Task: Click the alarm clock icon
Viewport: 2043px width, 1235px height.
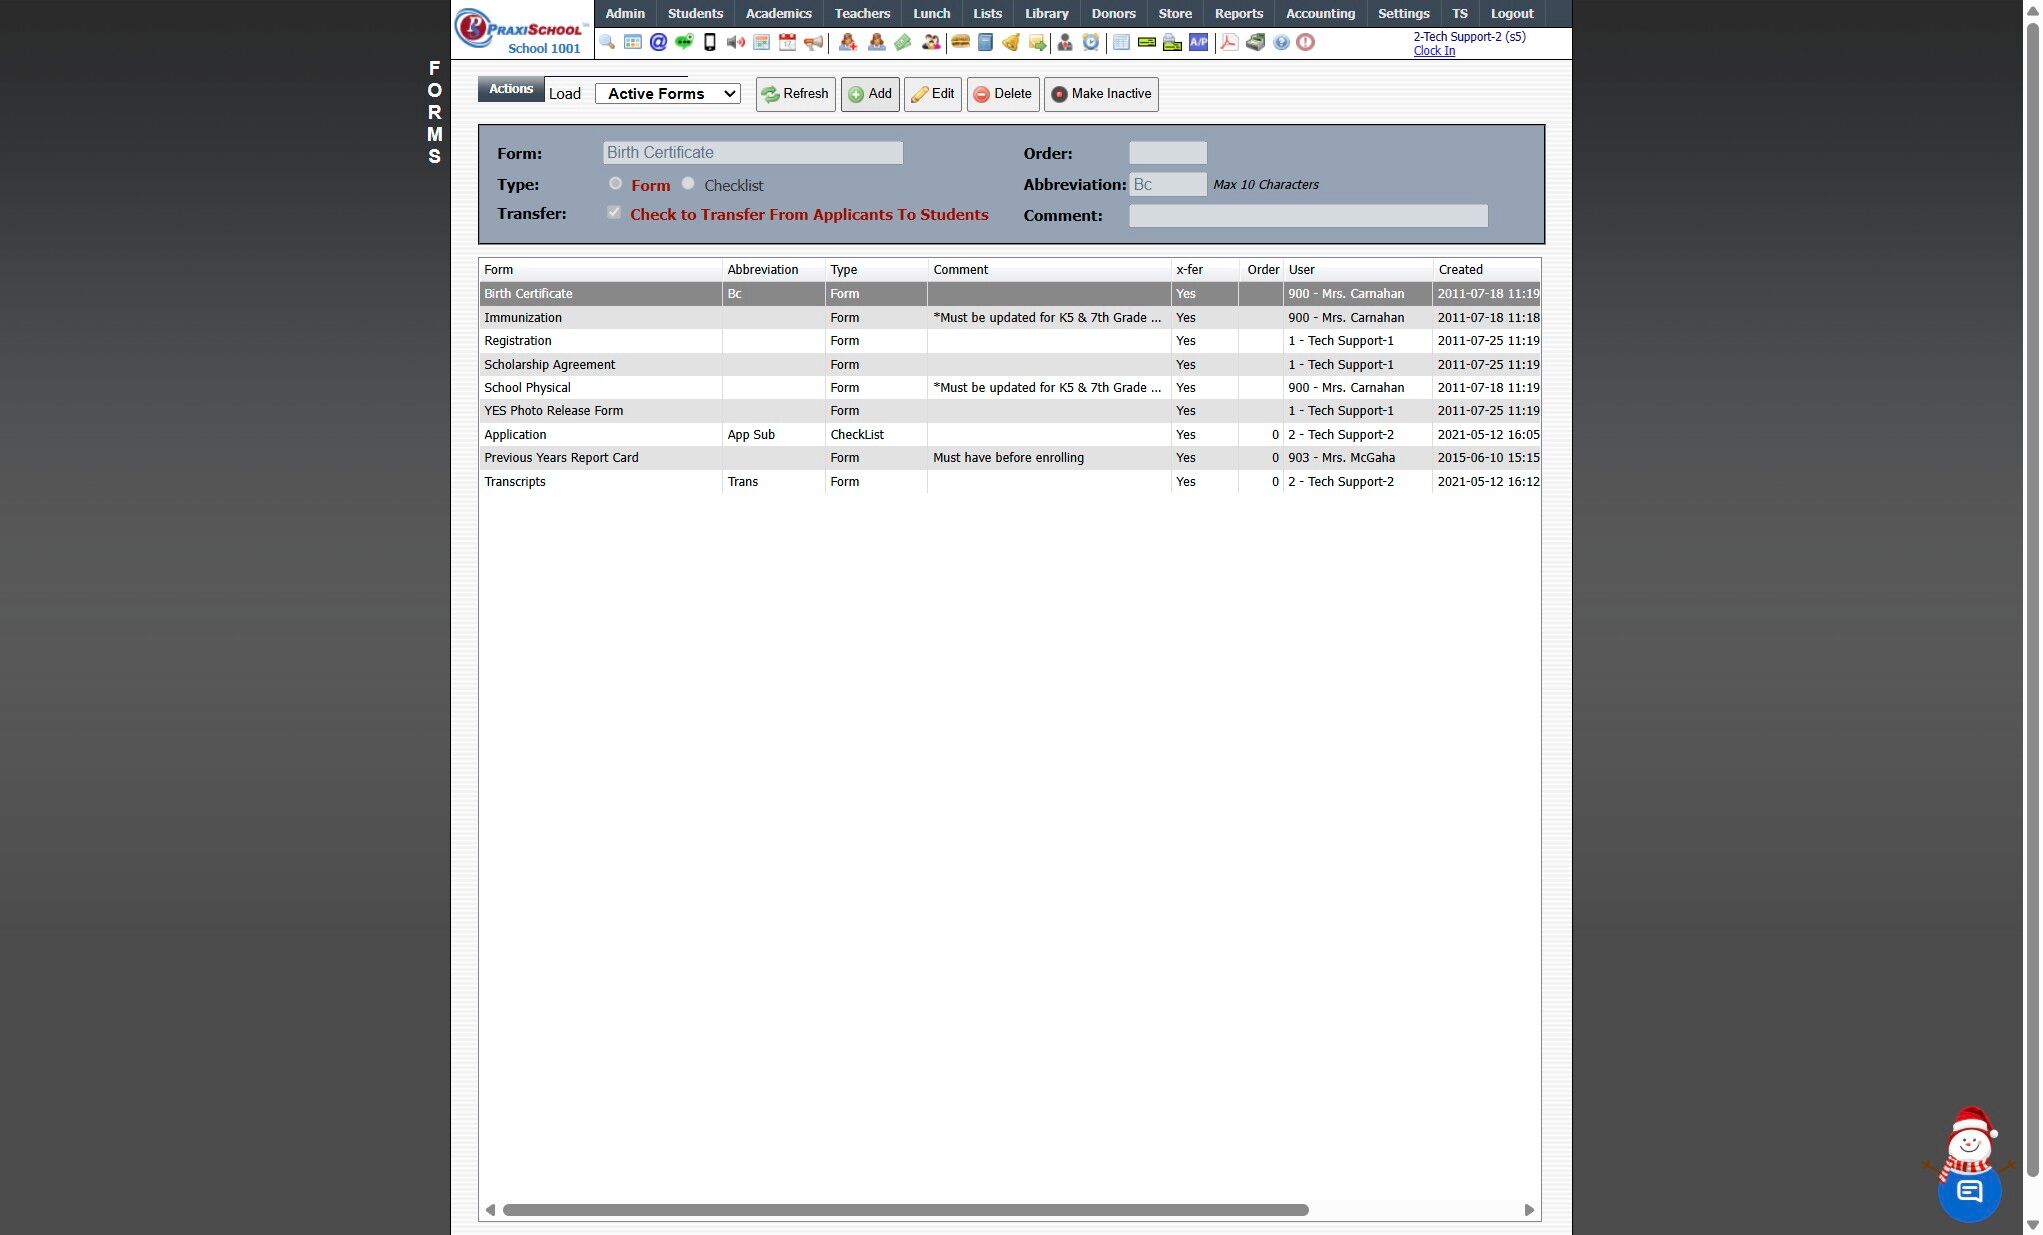Action: pos(1091,42)
